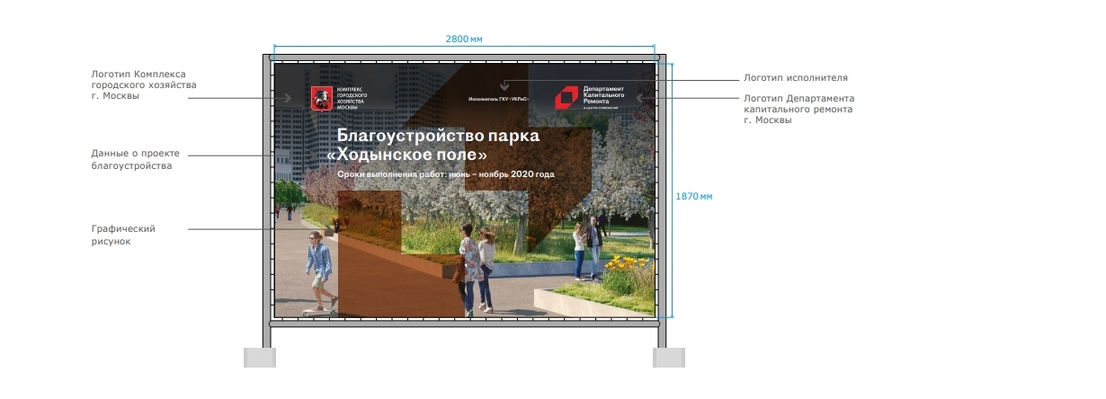Click the 'Логотип Комплекса городского хозяйства' annotation
This screenshot has height=399, width=1106.
(x=144, y=85)
